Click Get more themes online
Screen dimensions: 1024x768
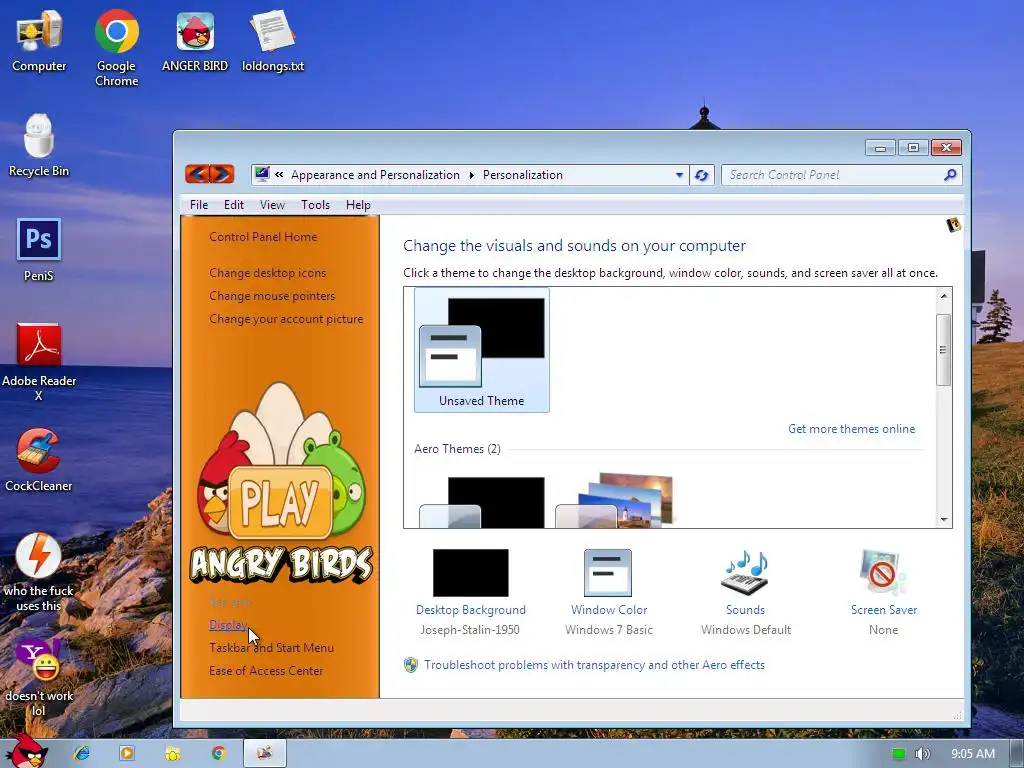click(x=852, y=429)
